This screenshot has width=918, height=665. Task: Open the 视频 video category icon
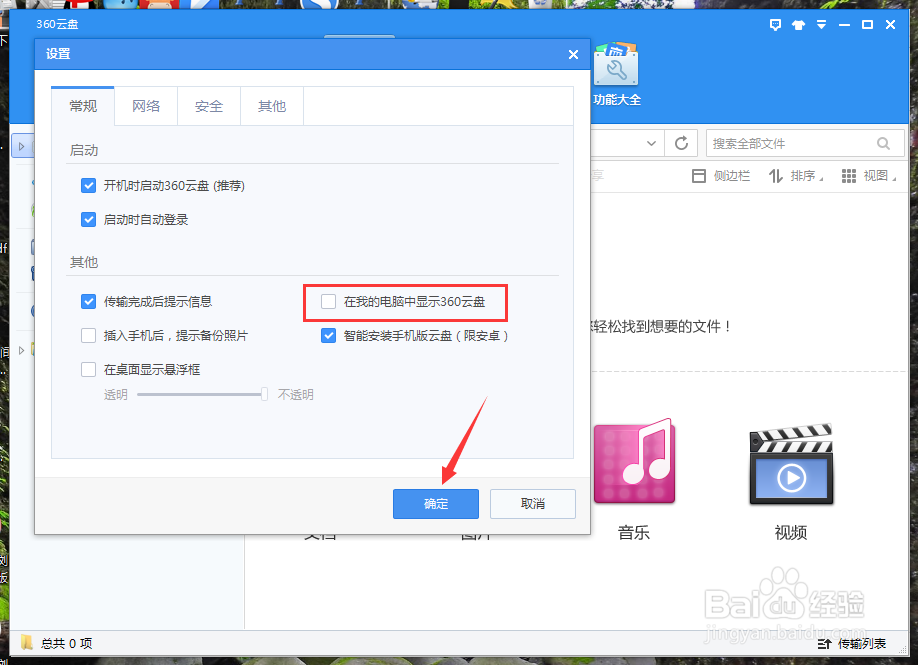point(791,464)
